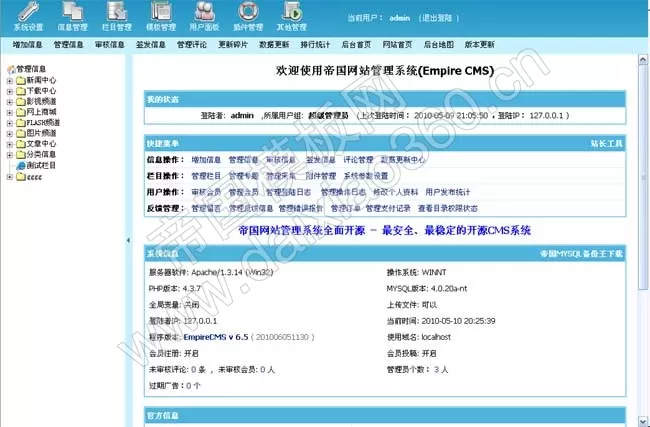
Task: Click the 帝国MYSQL备份王下载 link
Action: pos(582,254)
